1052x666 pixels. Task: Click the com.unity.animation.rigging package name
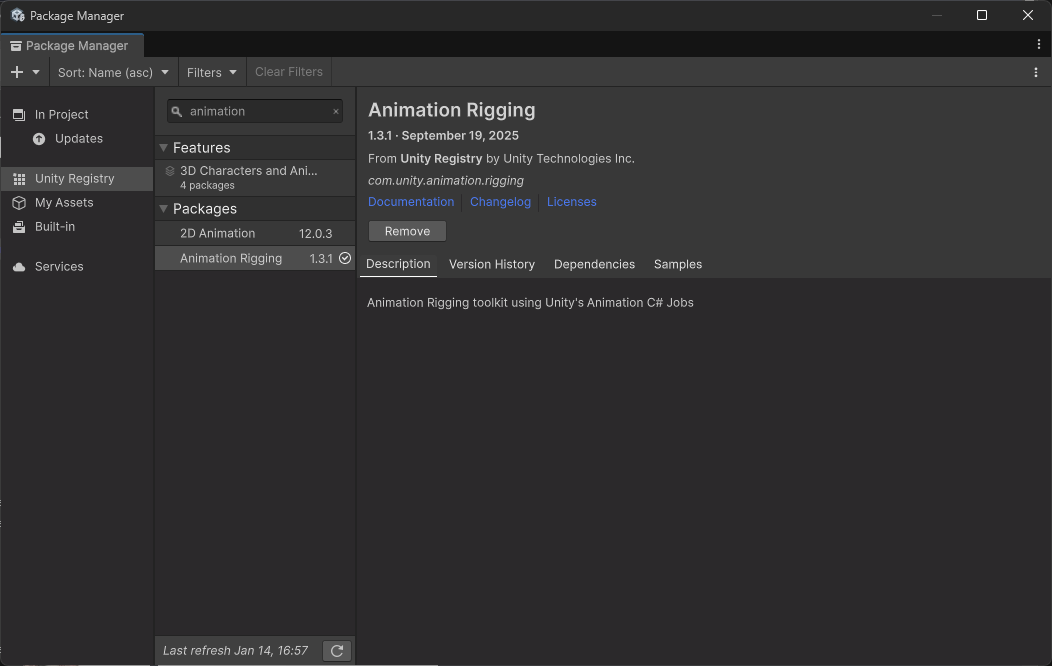point(445,180)
